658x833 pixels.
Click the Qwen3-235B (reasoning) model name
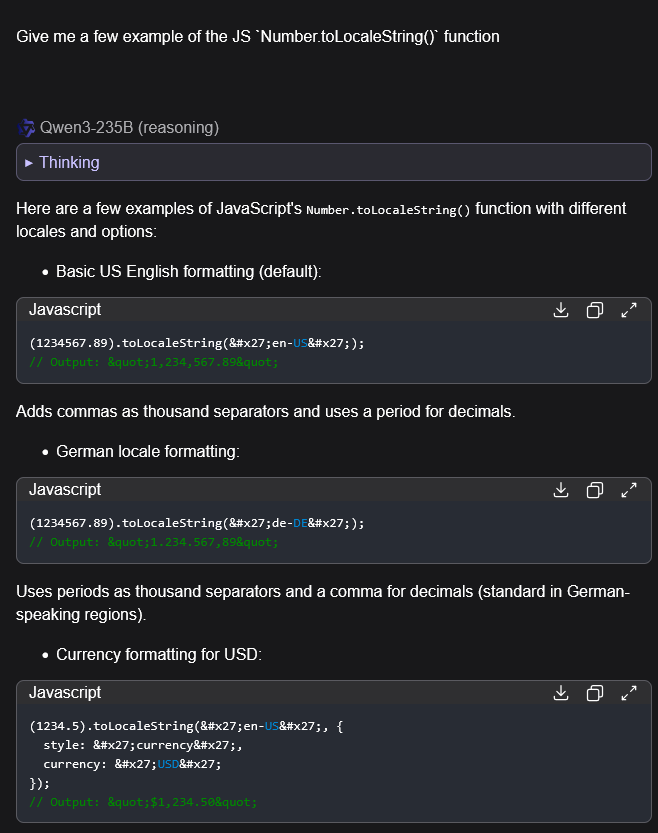coord(129,128)
